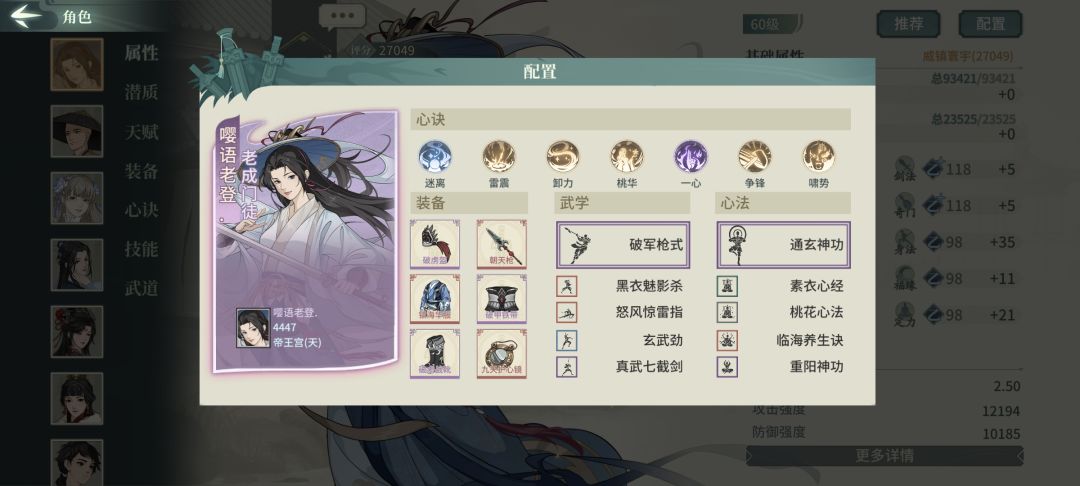The width and height of the screenshot is (1080, 486).
Task: Select the 迷离 heart technique icon
Action: [435, 156]
